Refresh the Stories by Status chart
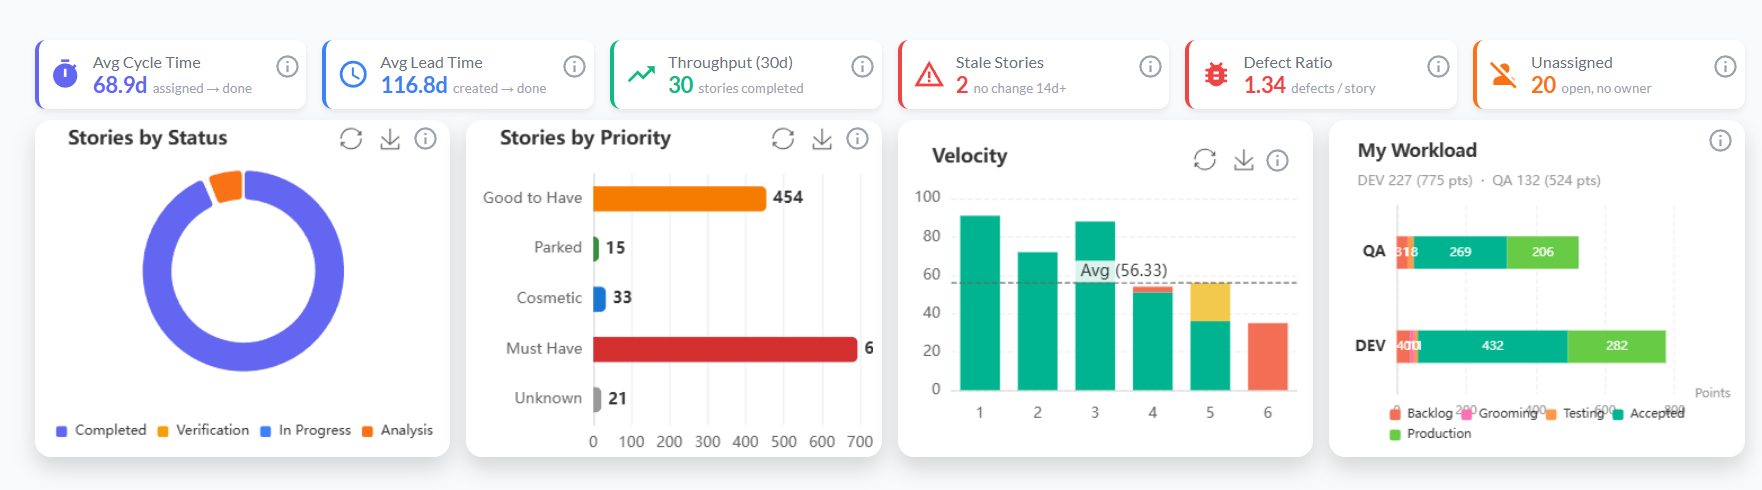This screenshot has height=490, width=1762. (x=351, y=139)
